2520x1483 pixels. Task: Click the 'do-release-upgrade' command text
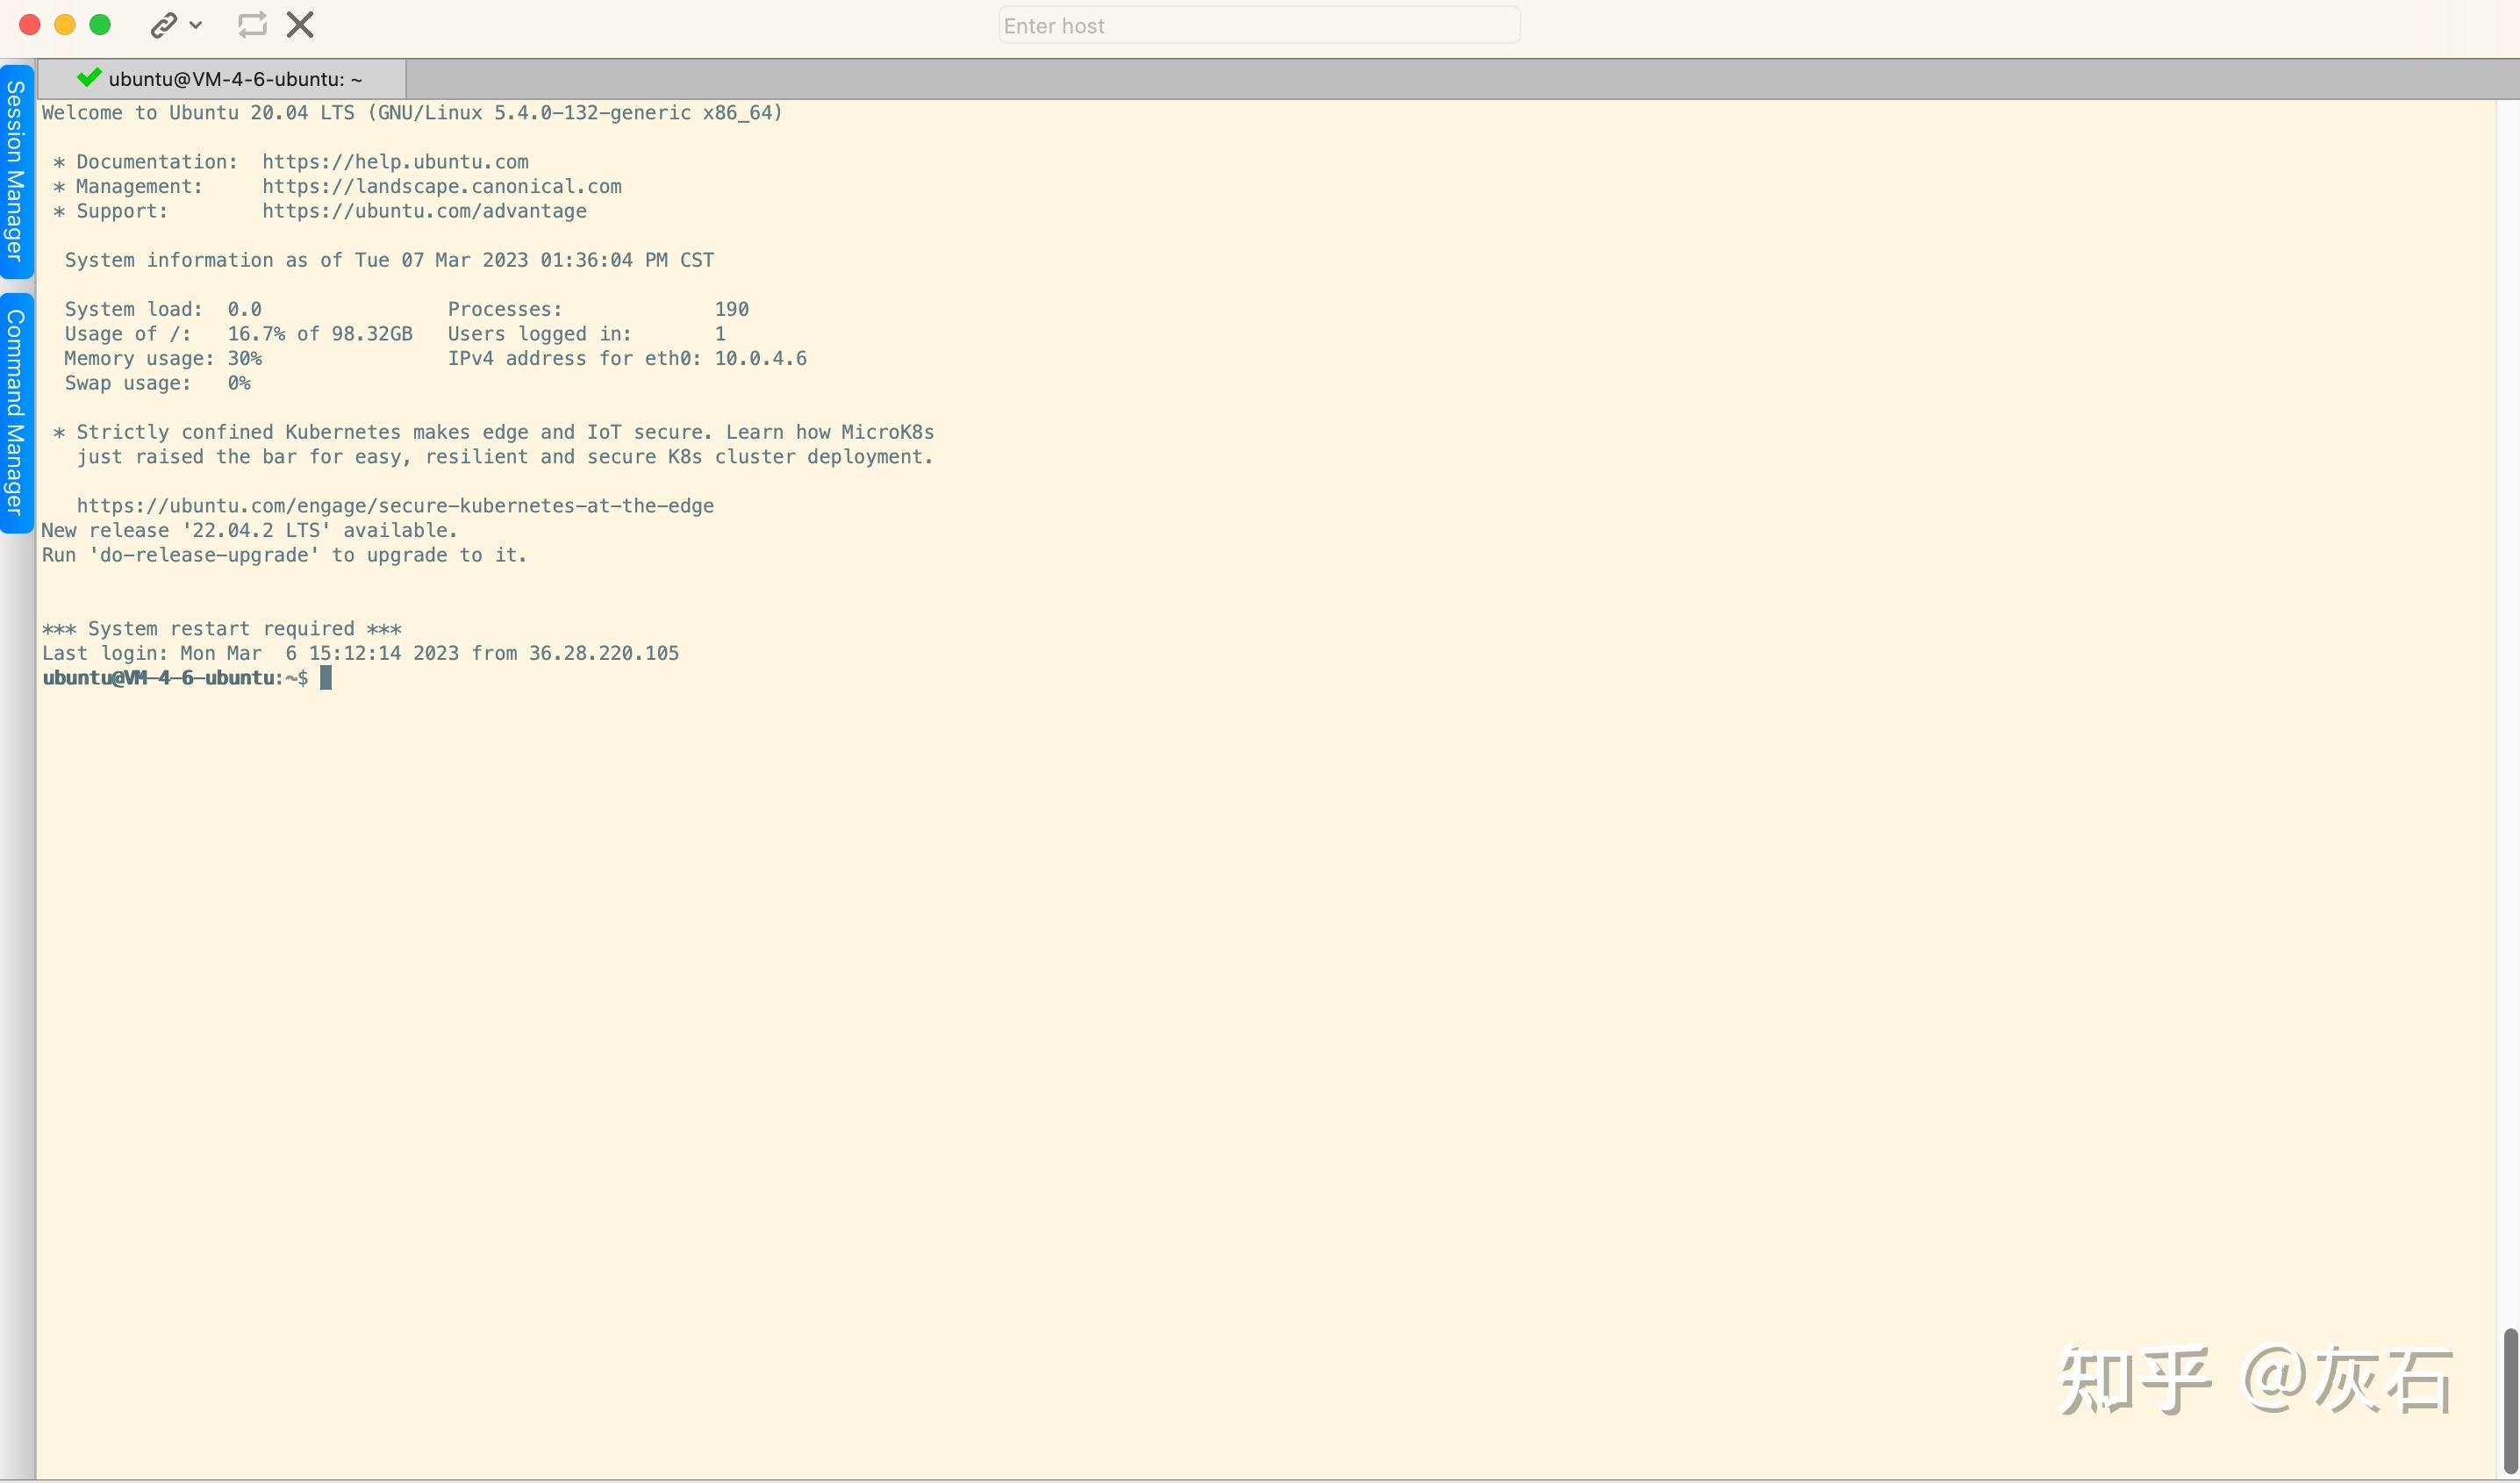tap(204, 555)
